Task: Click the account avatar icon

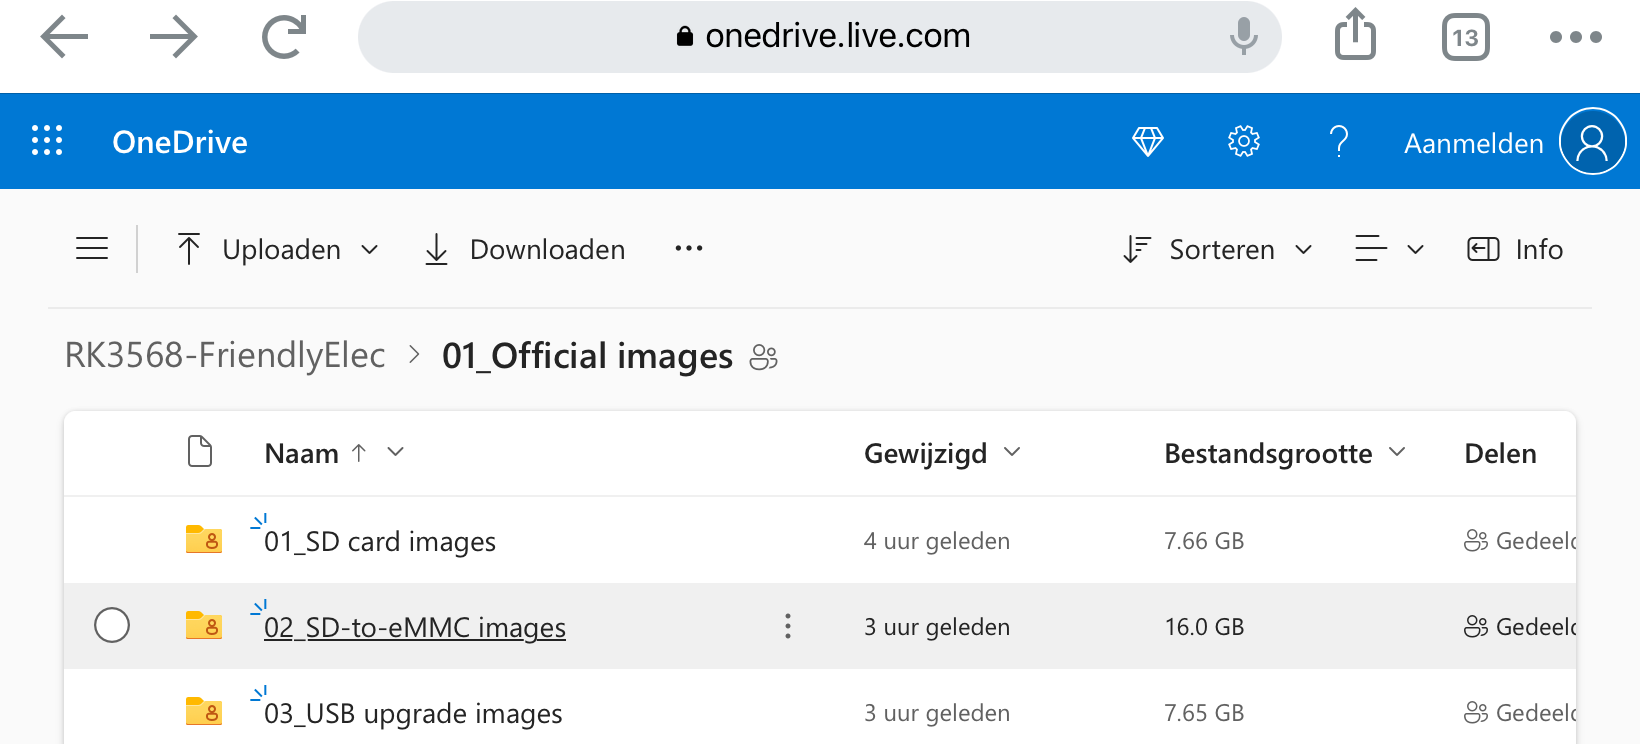Action: click(x=1591, y=142)
